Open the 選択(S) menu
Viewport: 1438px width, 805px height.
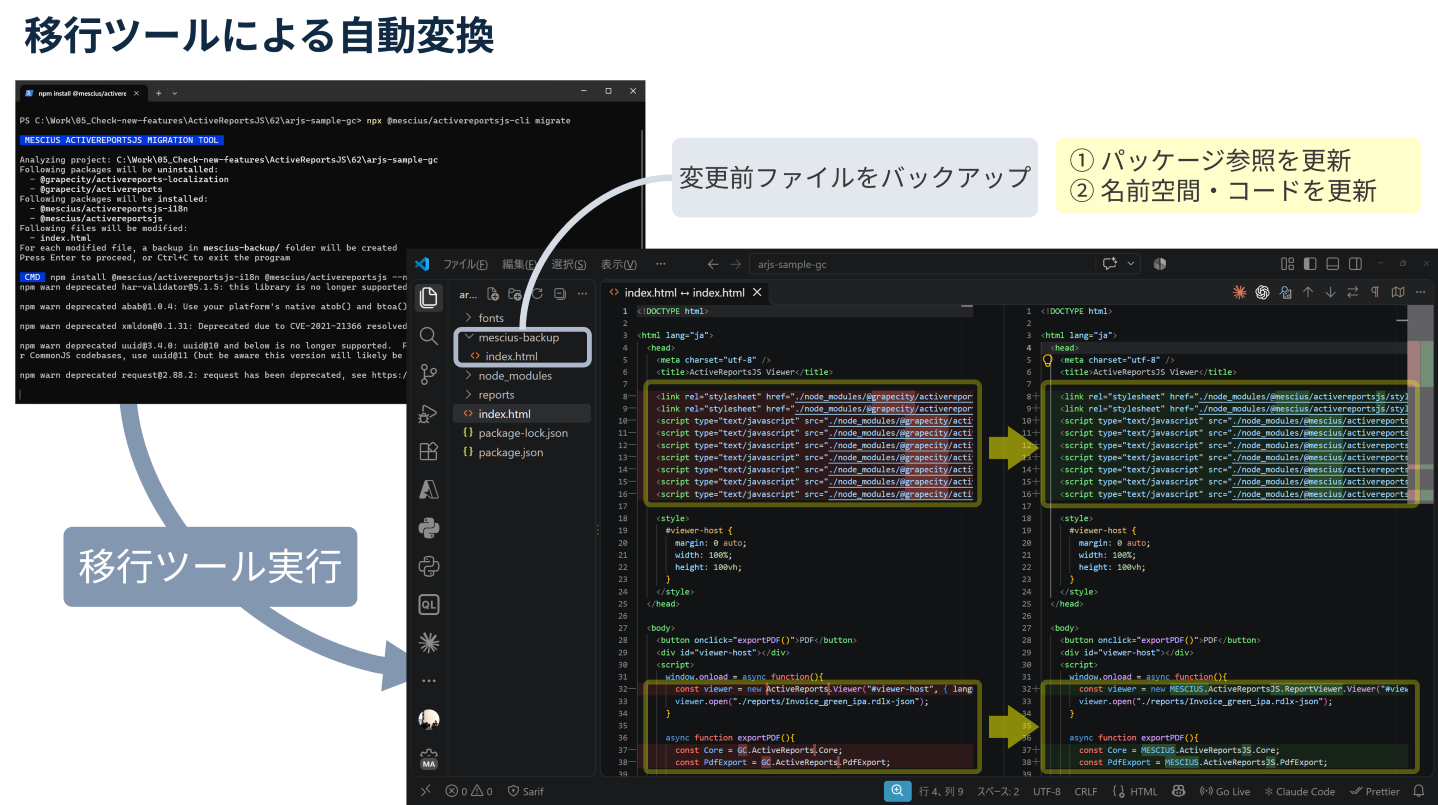click(x=569, y=264)
